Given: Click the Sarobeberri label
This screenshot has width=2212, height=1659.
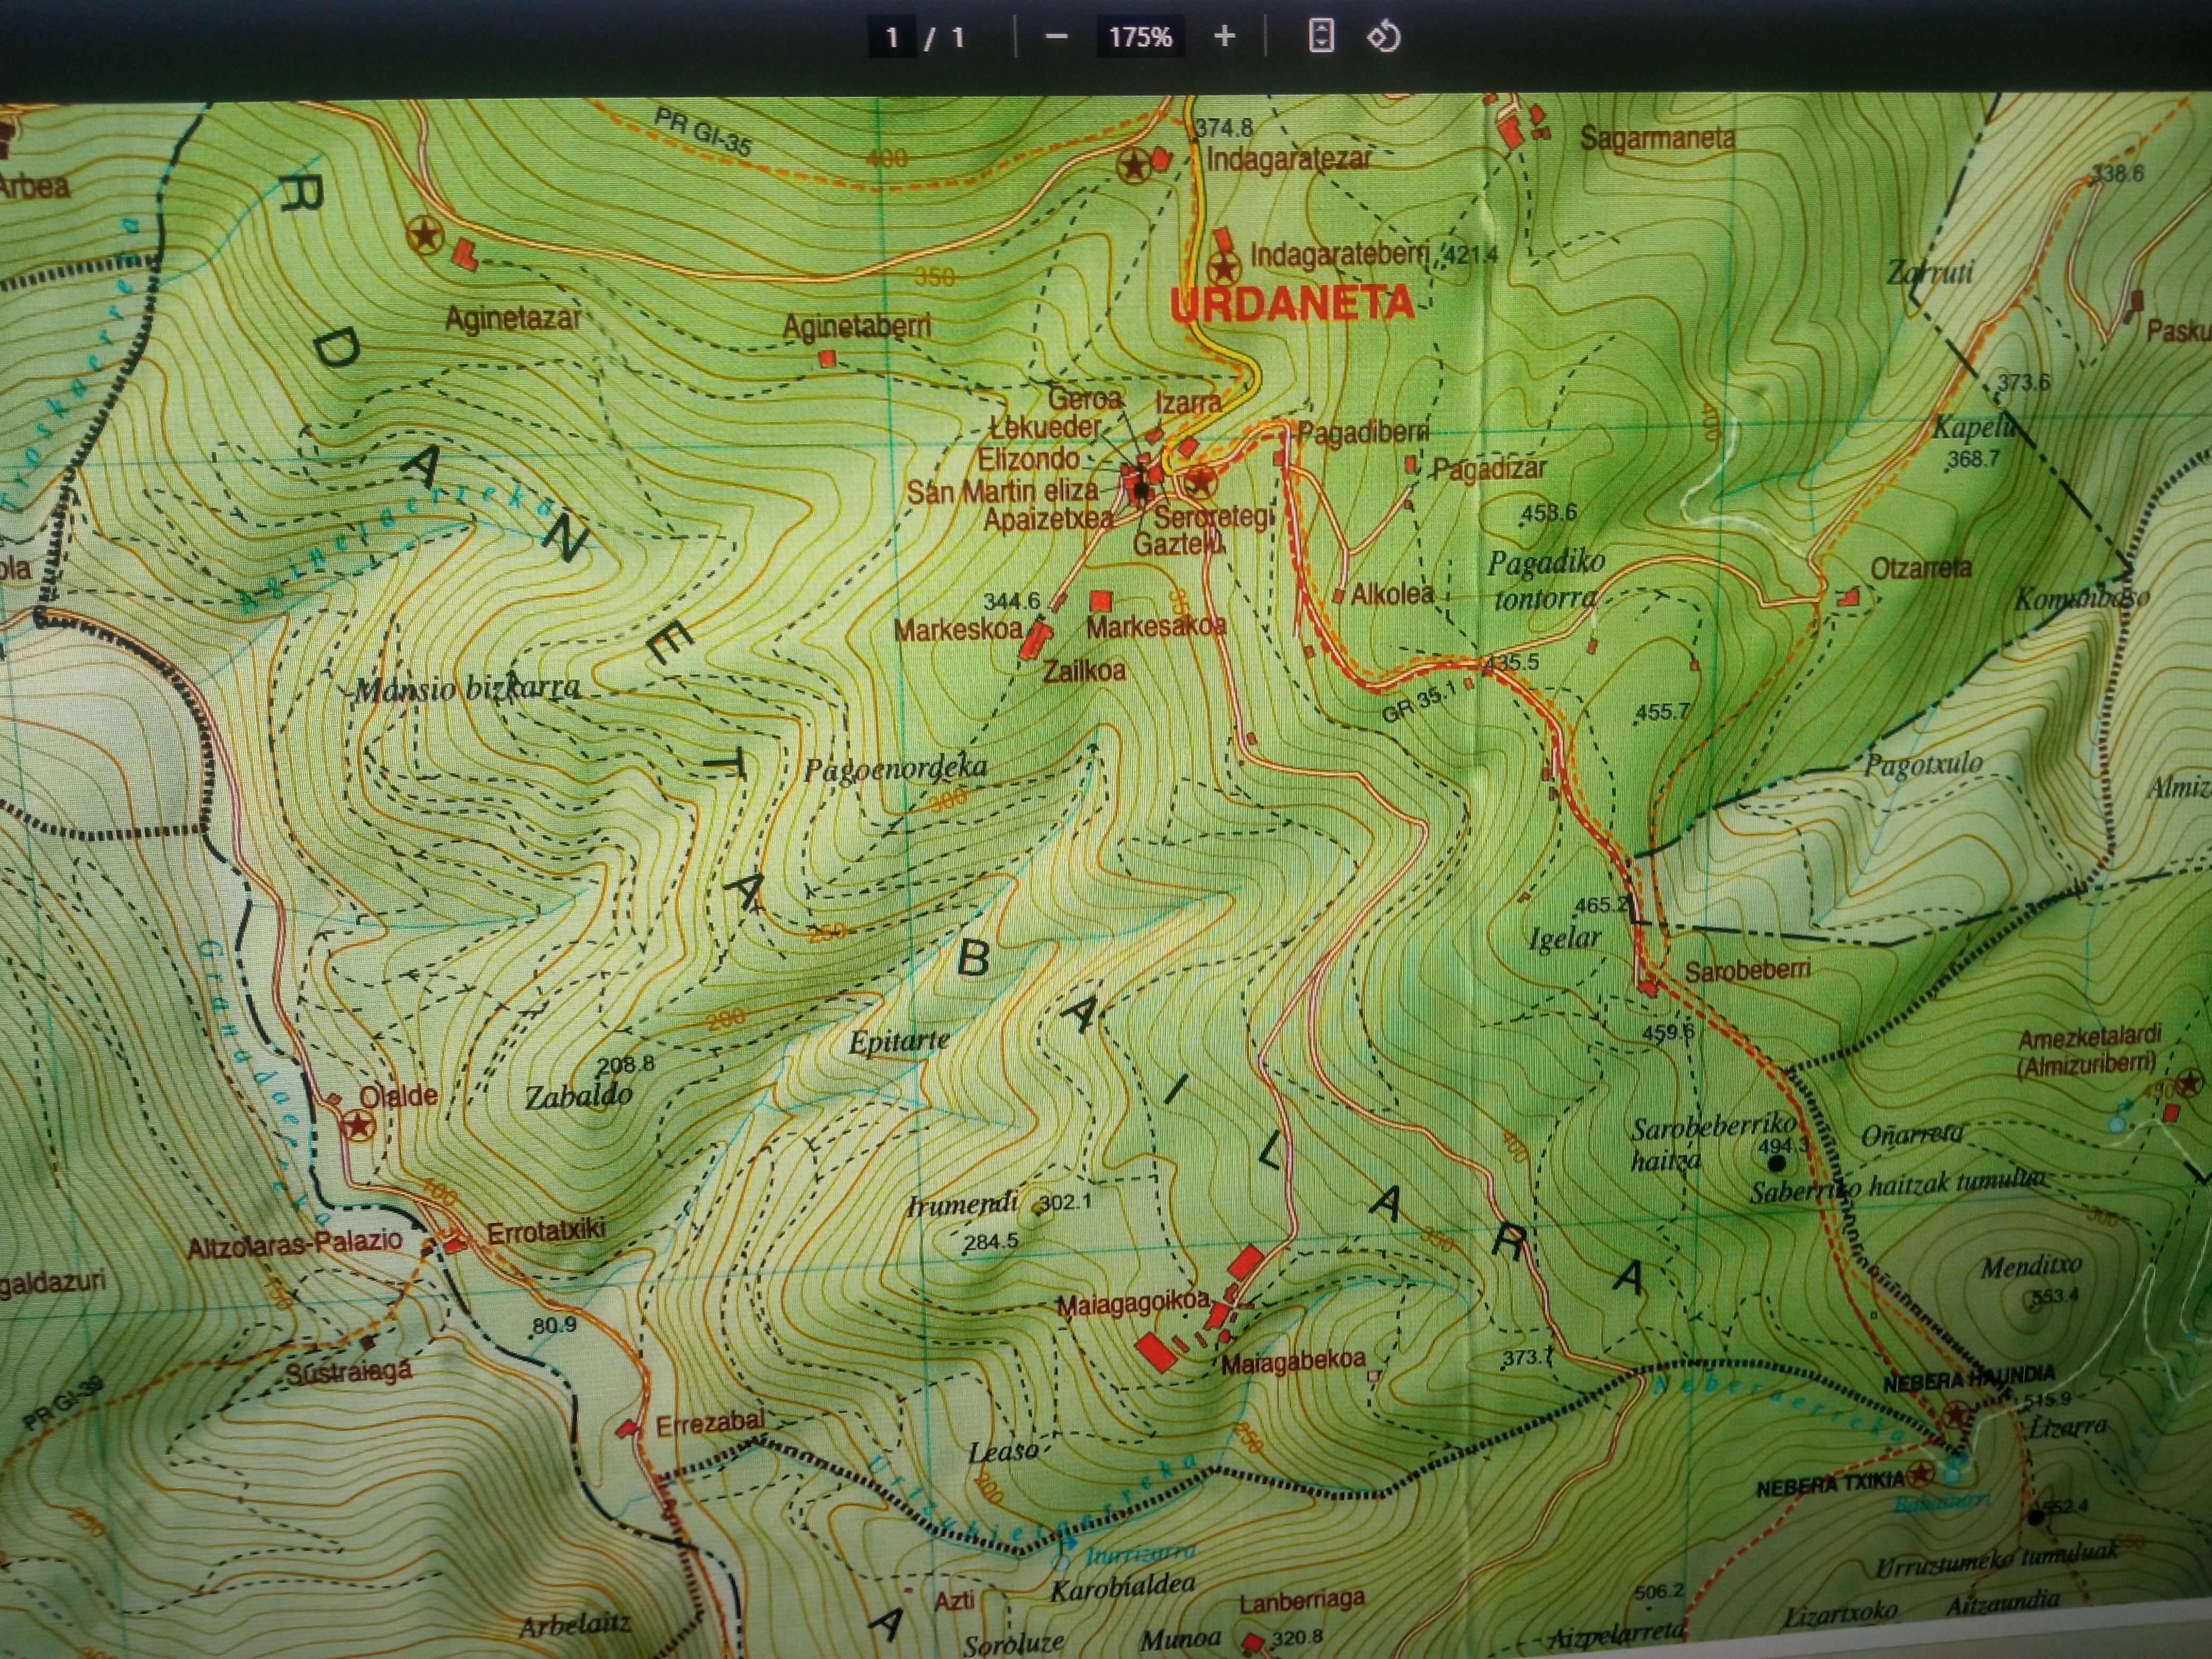Looking at the screenshot, I should (x=1747, y=970).
